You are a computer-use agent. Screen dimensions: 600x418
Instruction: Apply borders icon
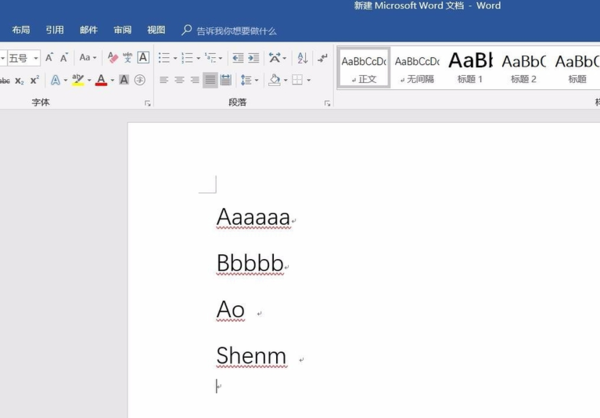[297, 80]
